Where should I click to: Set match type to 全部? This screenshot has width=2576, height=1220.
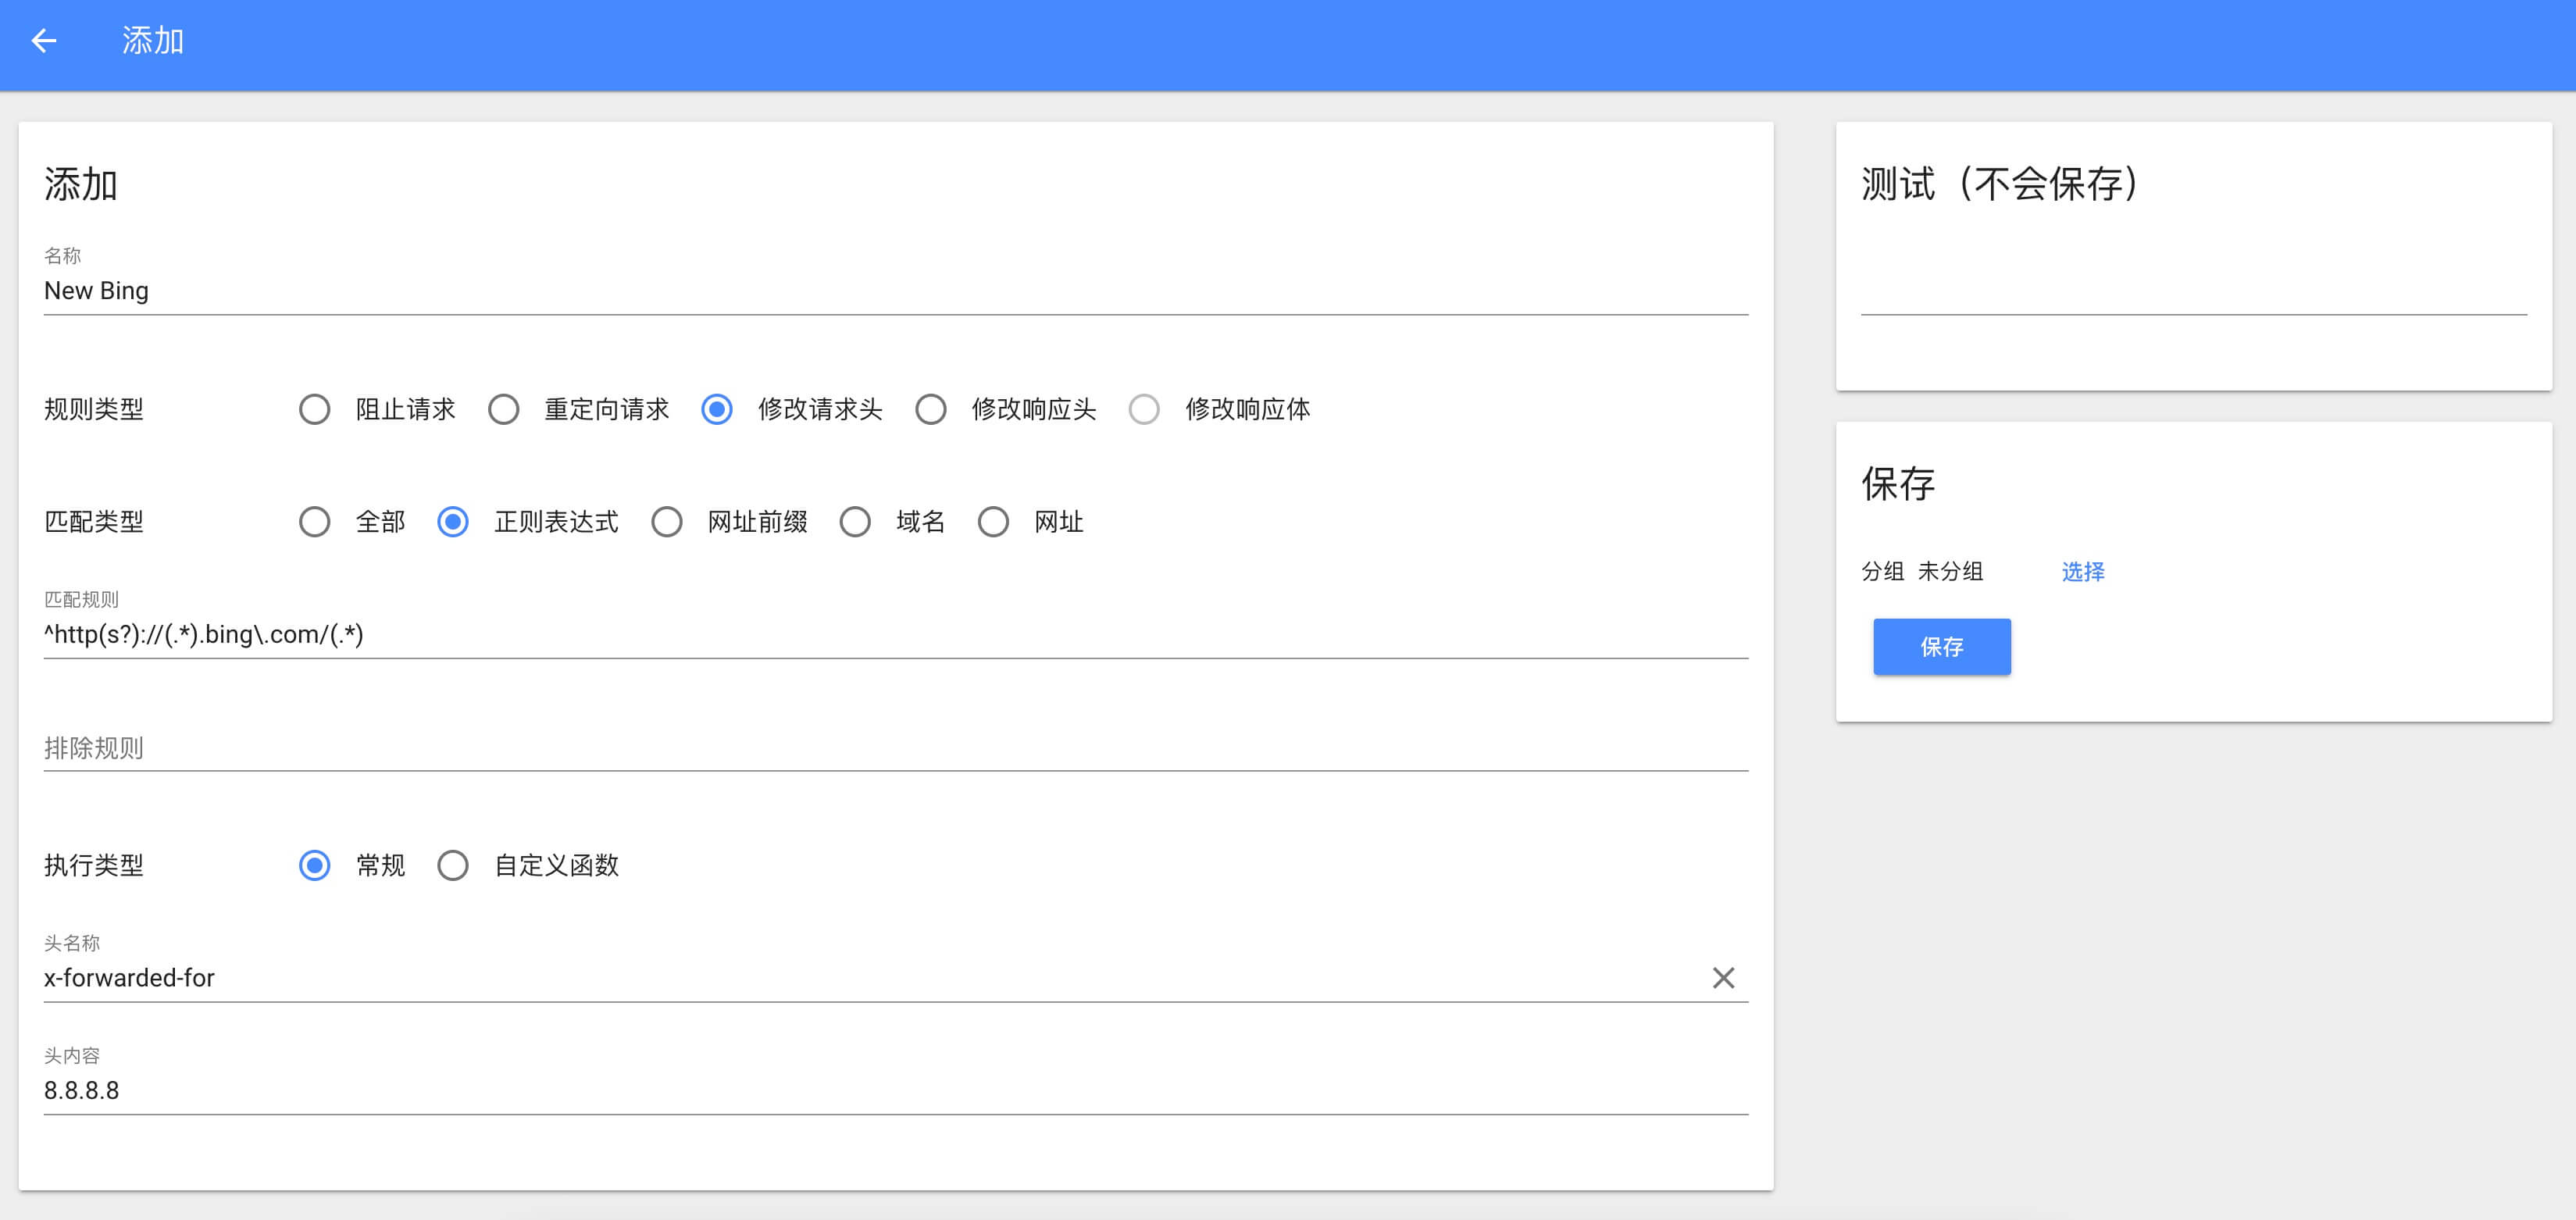pyautogui.click(x=315, y=521)
